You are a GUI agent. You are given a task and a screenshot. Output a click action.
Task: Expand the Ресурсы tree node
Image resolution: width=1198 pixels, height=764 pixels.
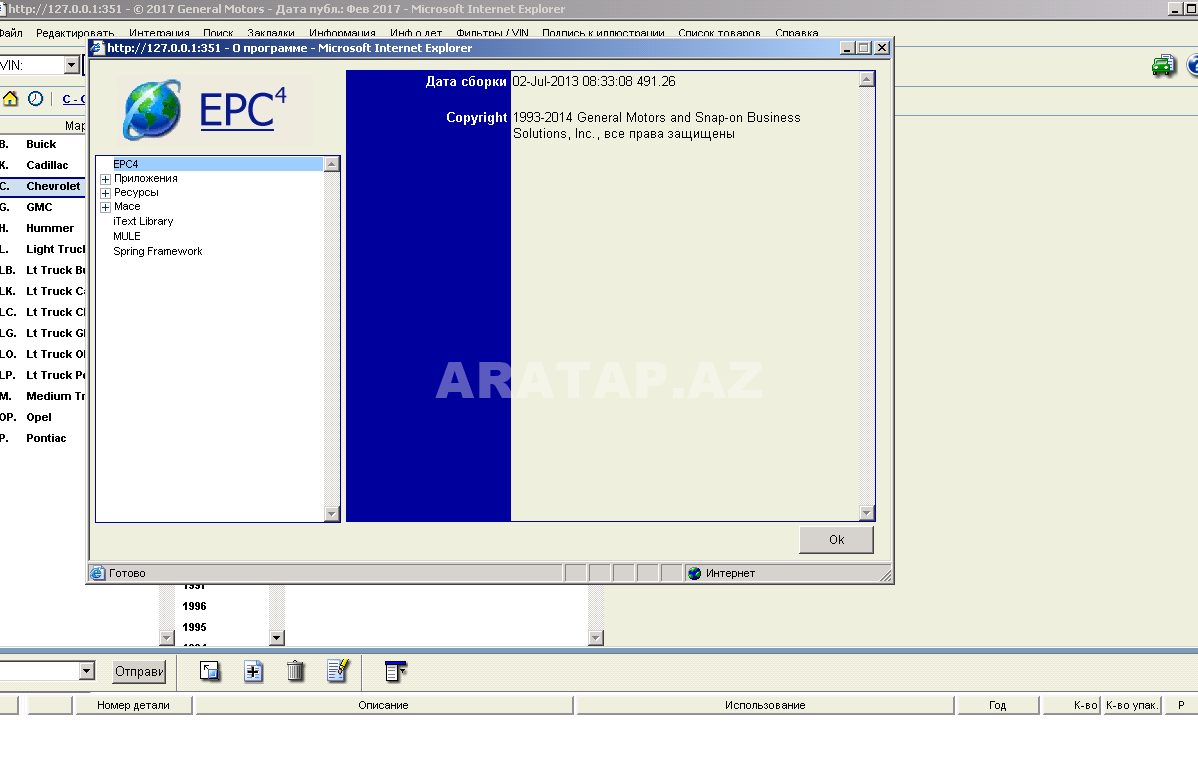105,193
